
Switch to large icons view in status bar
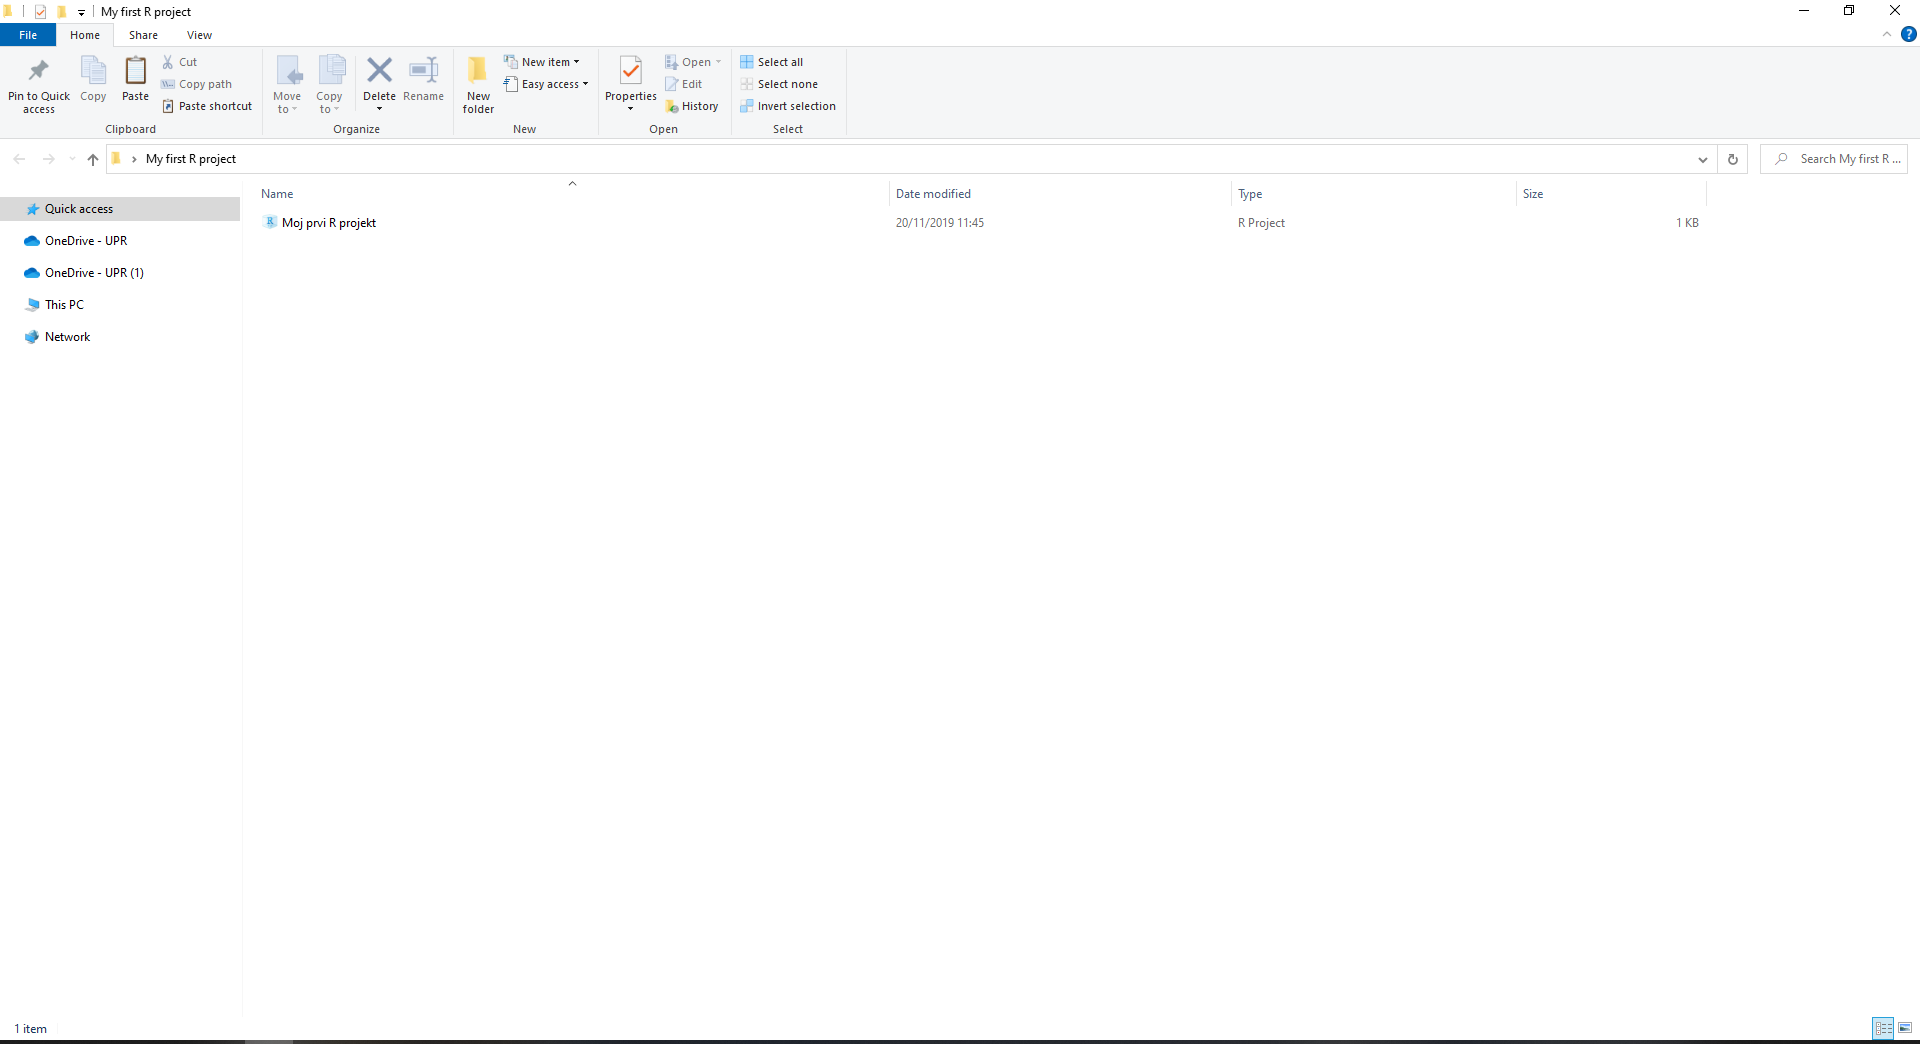[x=1905, y=1028]
